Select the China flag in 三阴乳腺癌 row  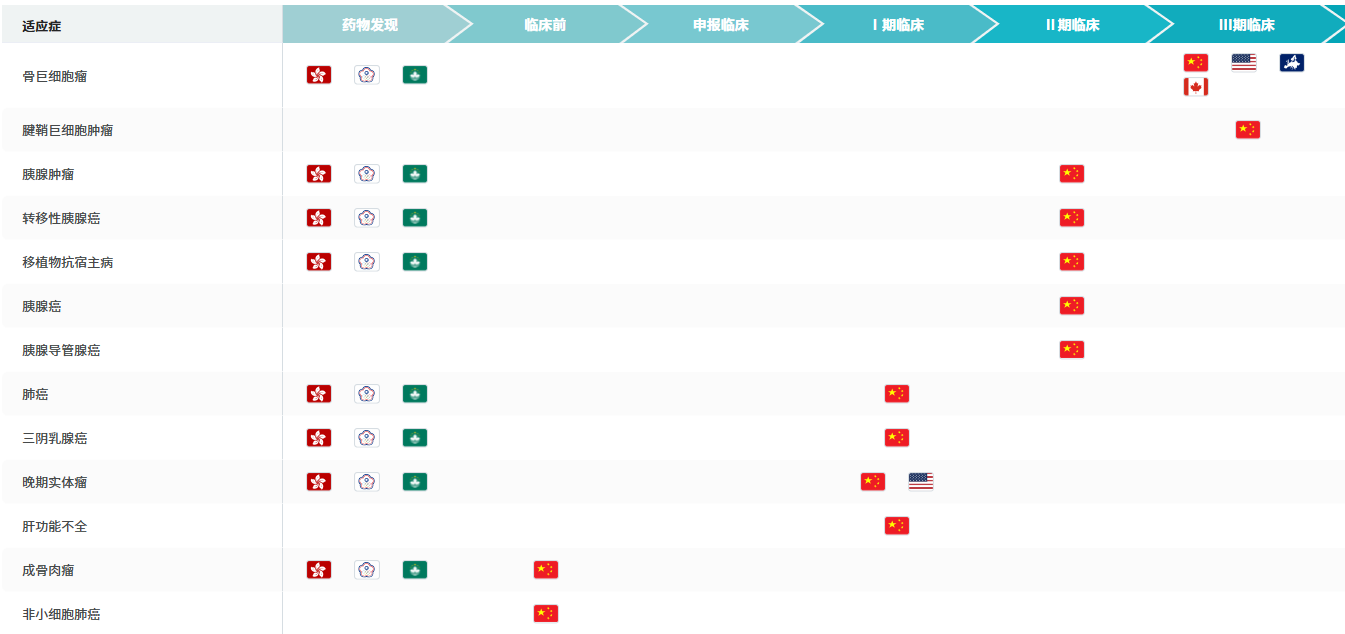[897, 438]
